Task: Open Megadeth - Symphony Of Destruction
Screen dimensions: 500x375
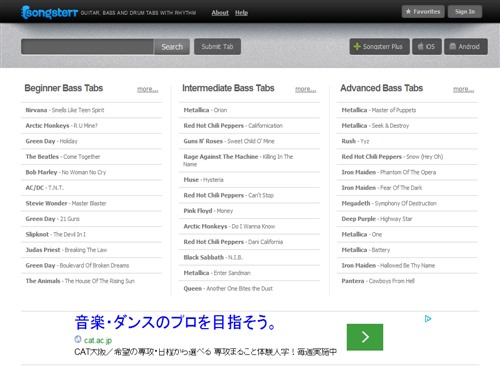Action: [389, 203]
